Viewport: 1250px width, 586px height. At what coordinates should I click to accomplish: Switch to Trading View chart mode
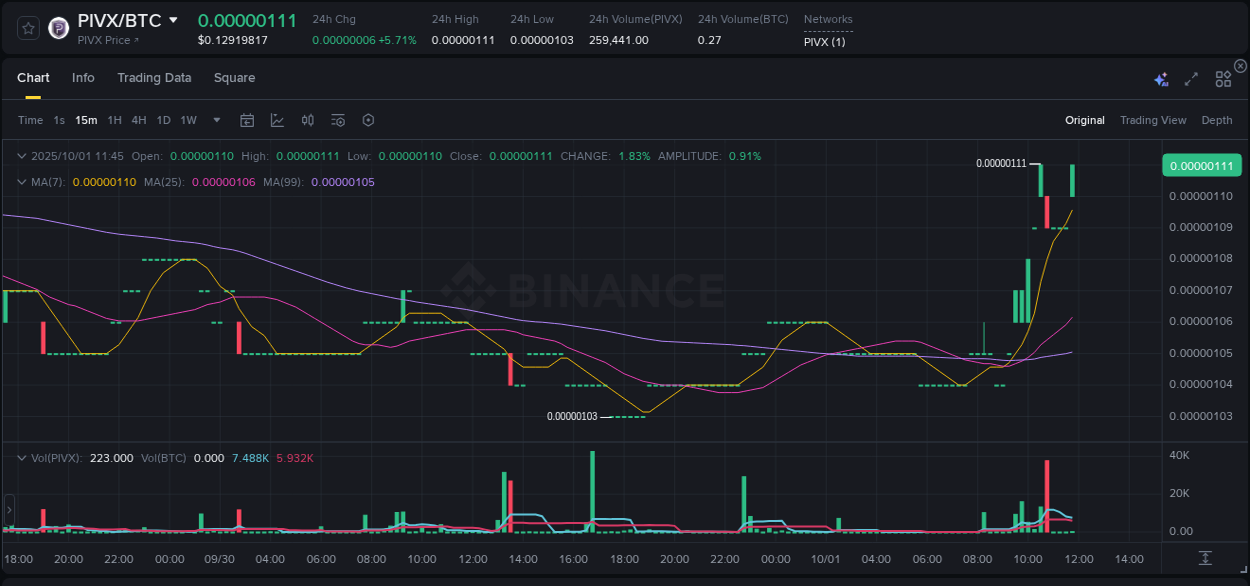[x=1152, y=119]
